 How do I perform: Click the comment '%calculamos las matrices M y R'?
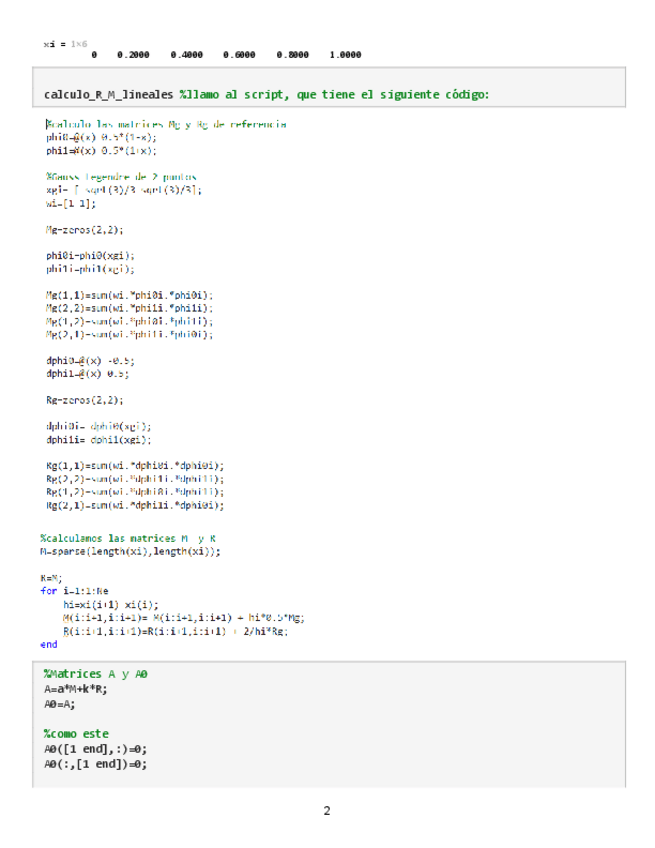(128, 539)
